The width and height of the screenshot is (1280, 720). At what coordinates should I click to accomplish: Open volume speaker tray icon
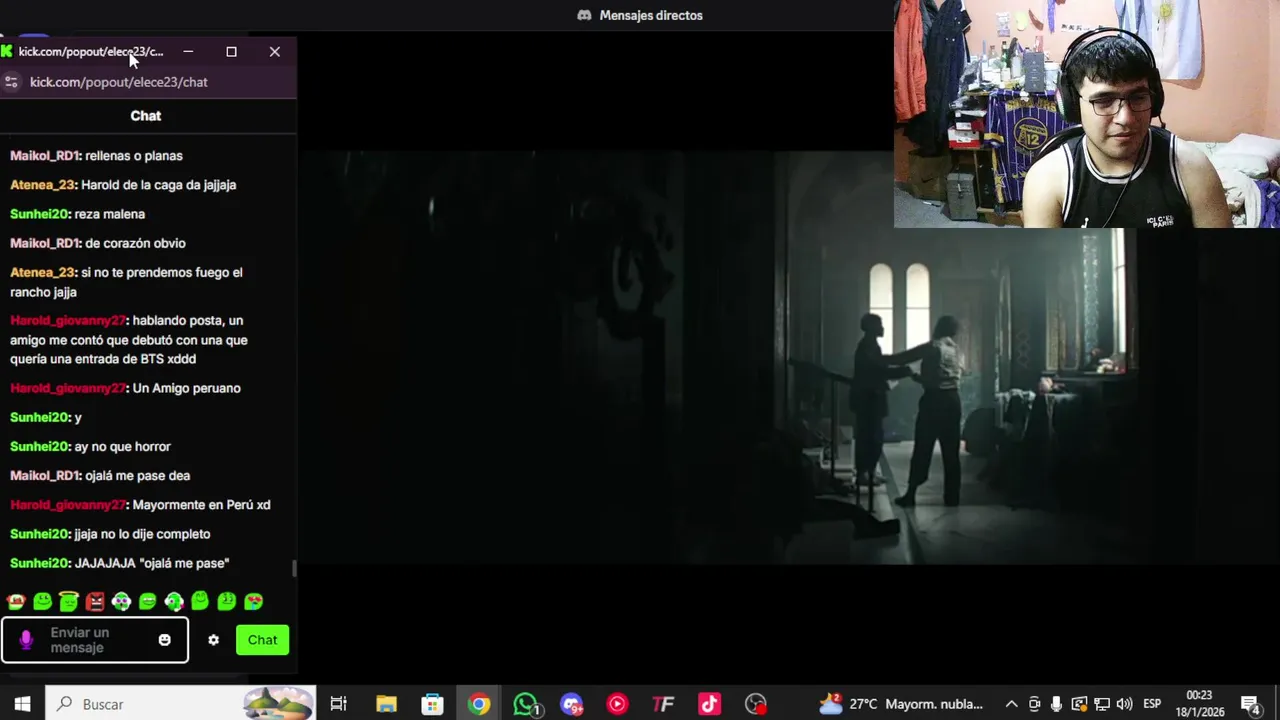[1125, 704]
